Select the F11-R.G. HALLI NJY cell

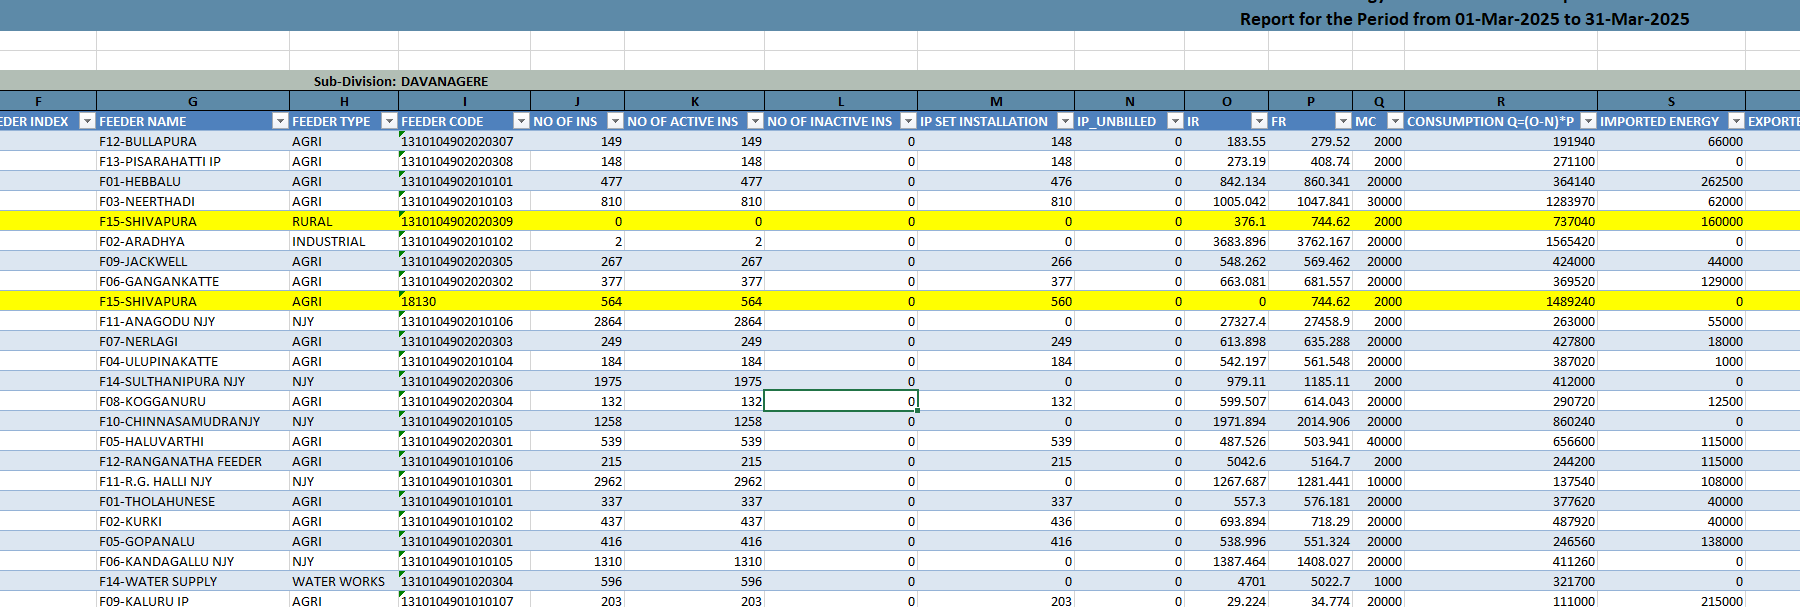point(193,481)
